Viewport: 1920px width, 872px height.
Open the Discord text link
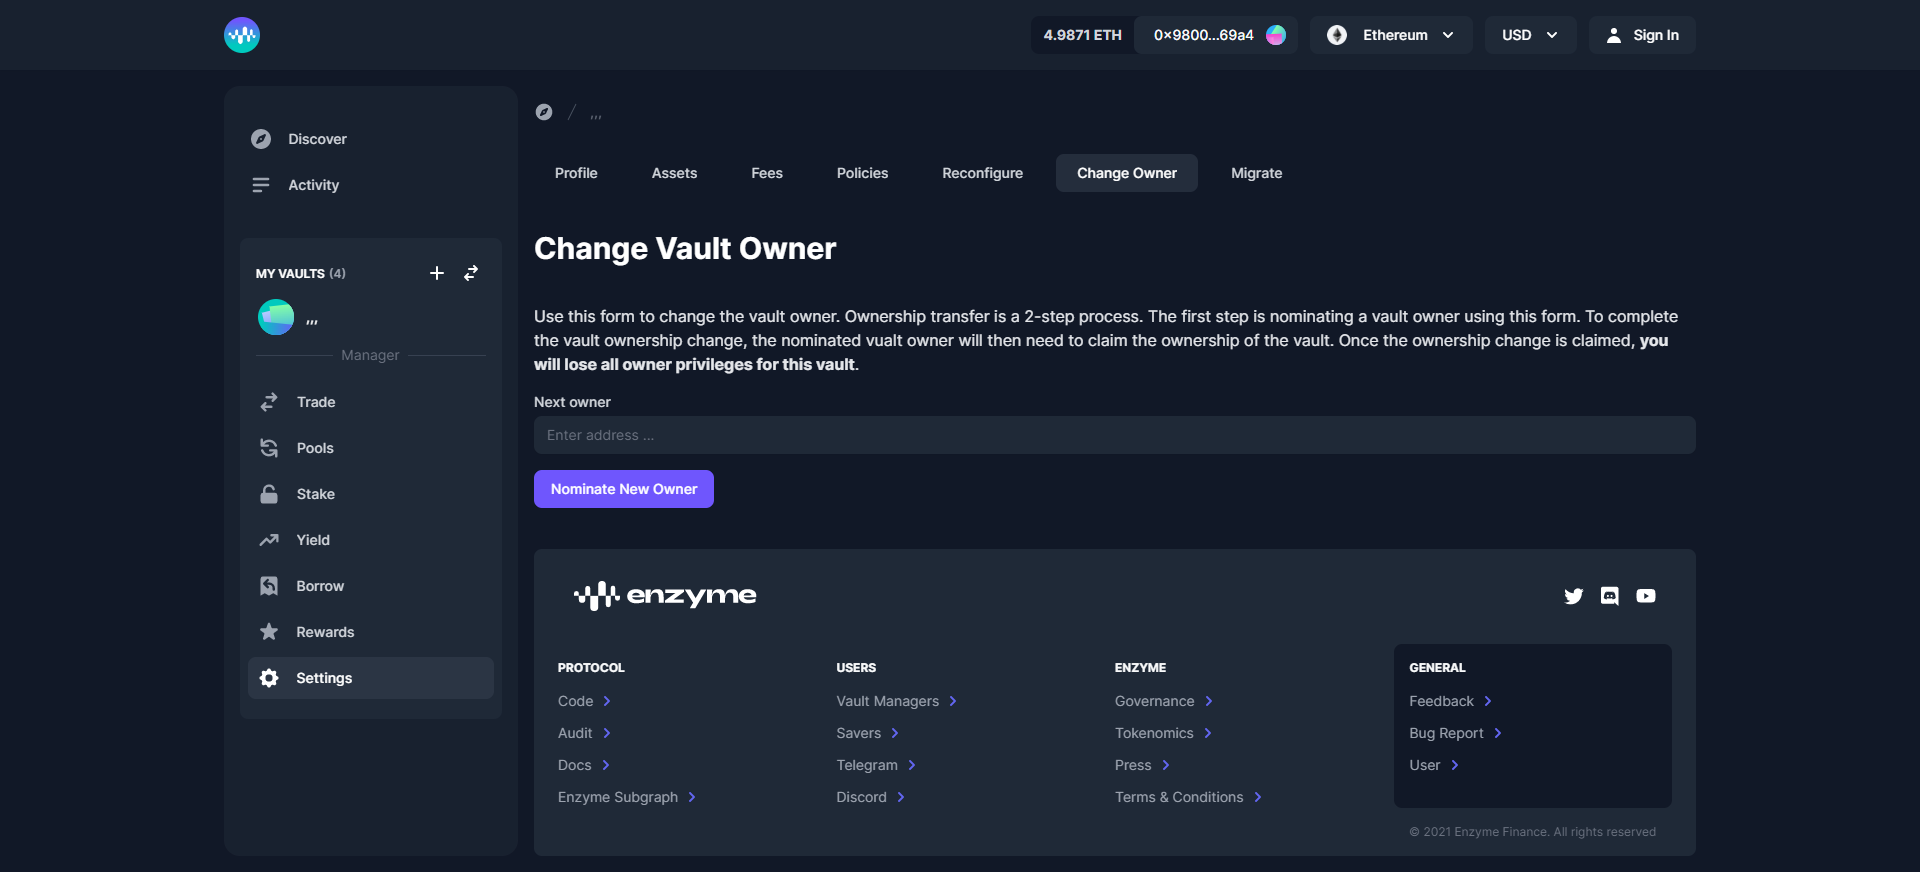pyautogui.click(x=871, y=797)
